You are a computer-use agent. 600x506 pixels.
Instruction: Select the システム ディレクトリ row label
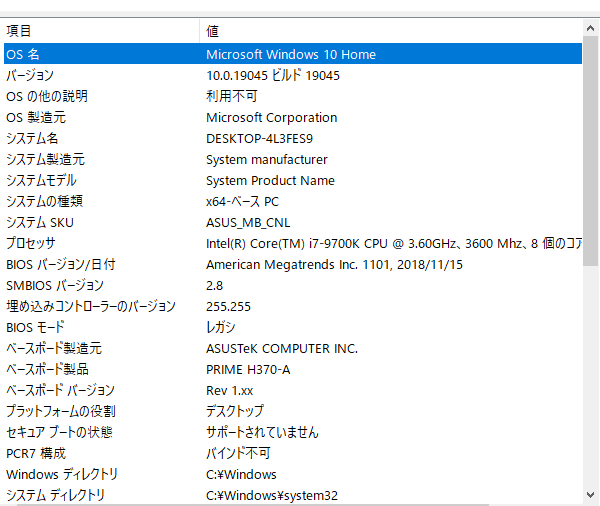55,495
